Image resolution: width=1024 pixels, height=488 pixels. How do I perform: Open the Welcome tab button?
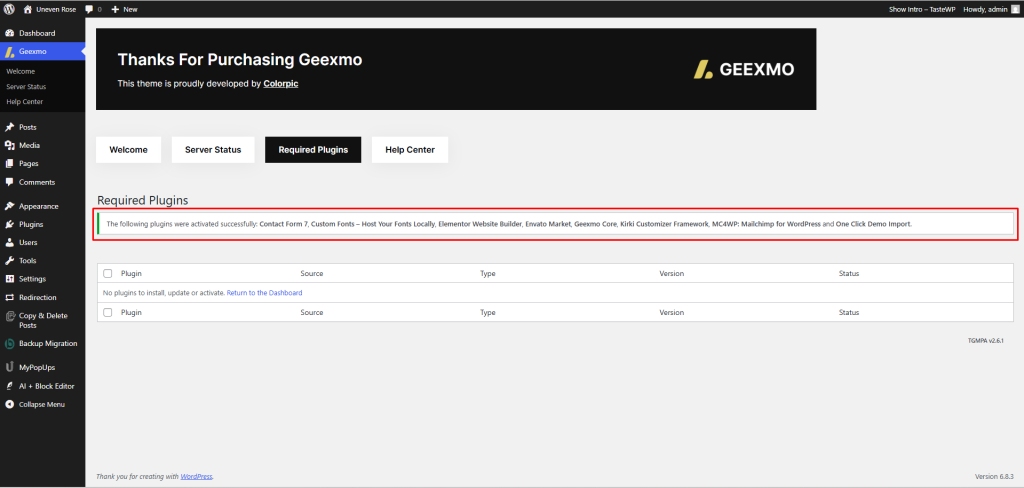click(128, 150)
